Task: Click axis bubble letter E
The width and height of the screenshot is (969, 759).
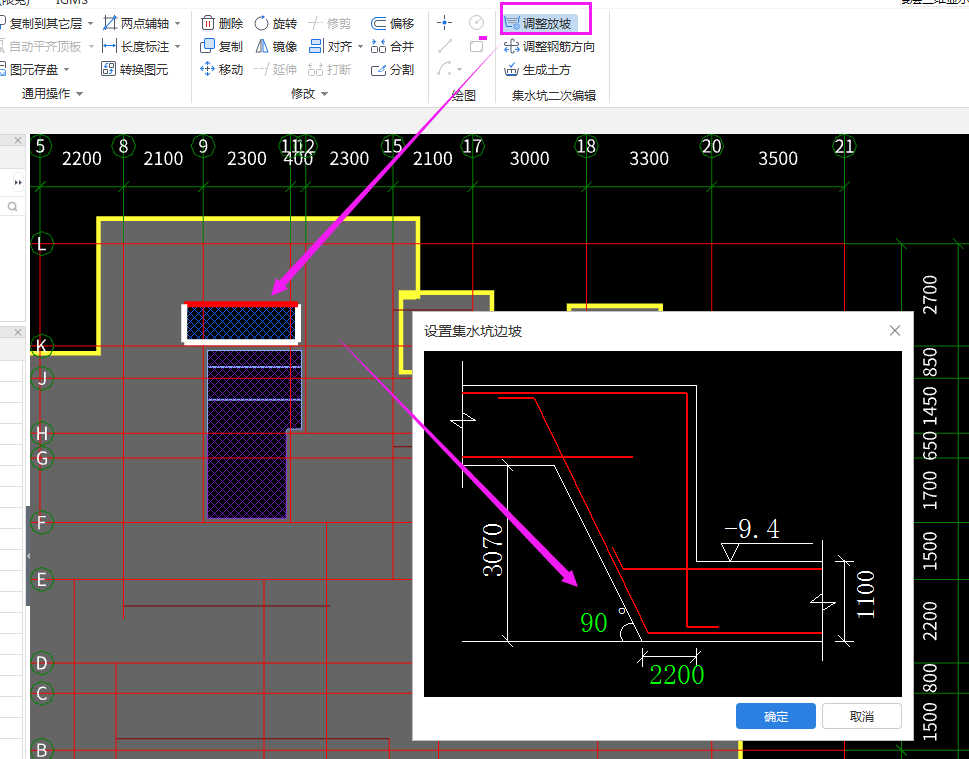Action: coord(41,580)
